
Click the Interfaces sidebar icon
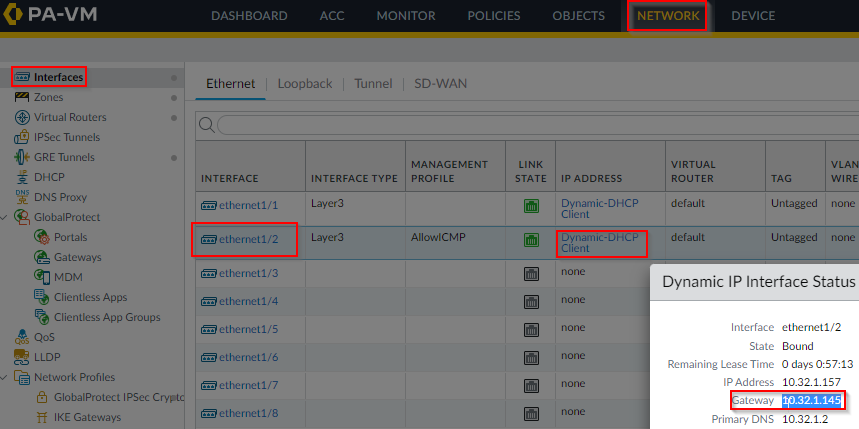pyautogui.click(x=22, y=77)
